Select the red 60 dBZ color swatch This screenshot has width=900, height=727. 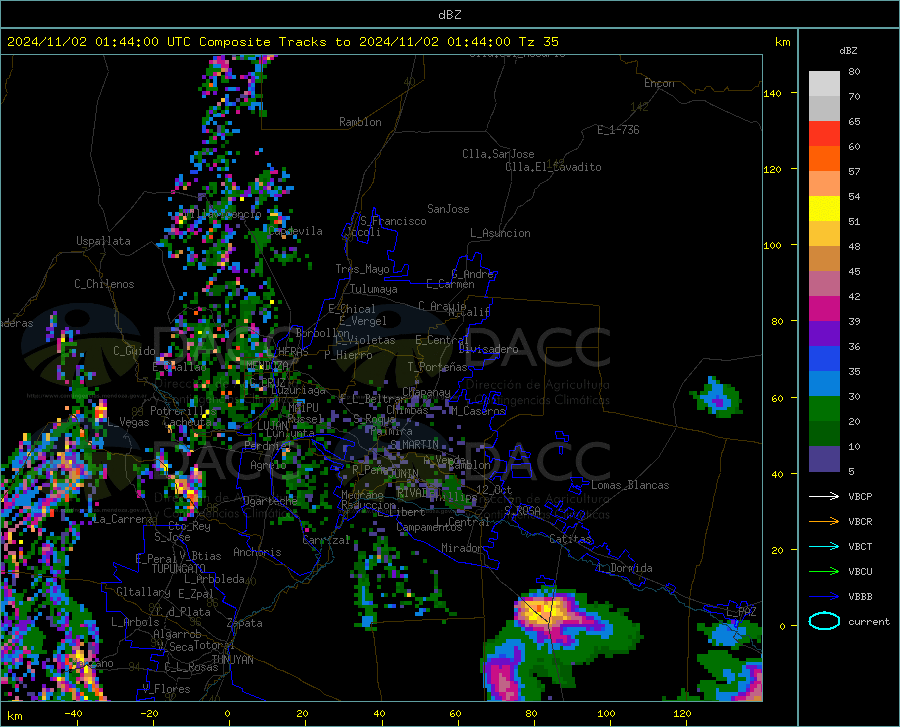(x=824, y=134)
